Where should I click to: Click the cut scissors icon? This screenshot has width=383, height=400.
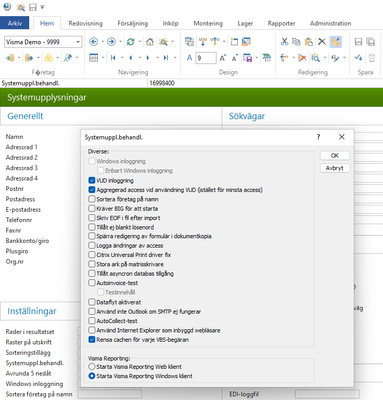[x=284, y=42]
